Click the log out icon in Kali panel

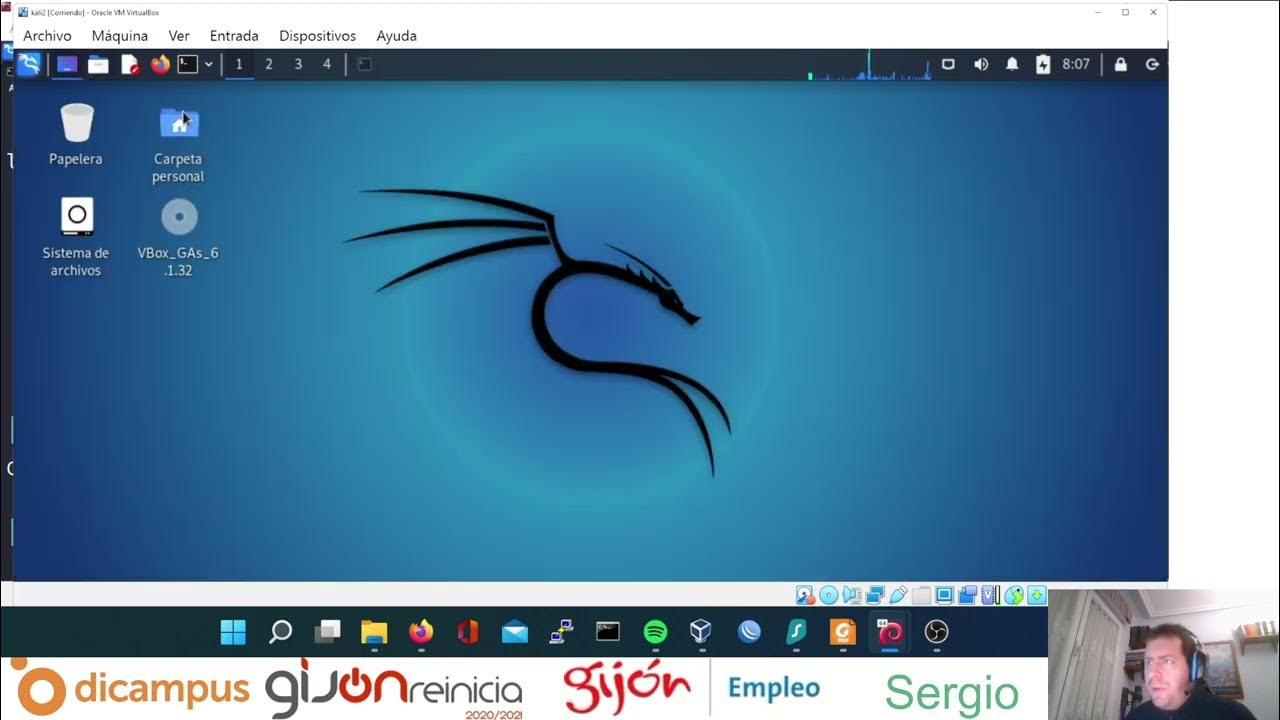tap(1152, 64)
